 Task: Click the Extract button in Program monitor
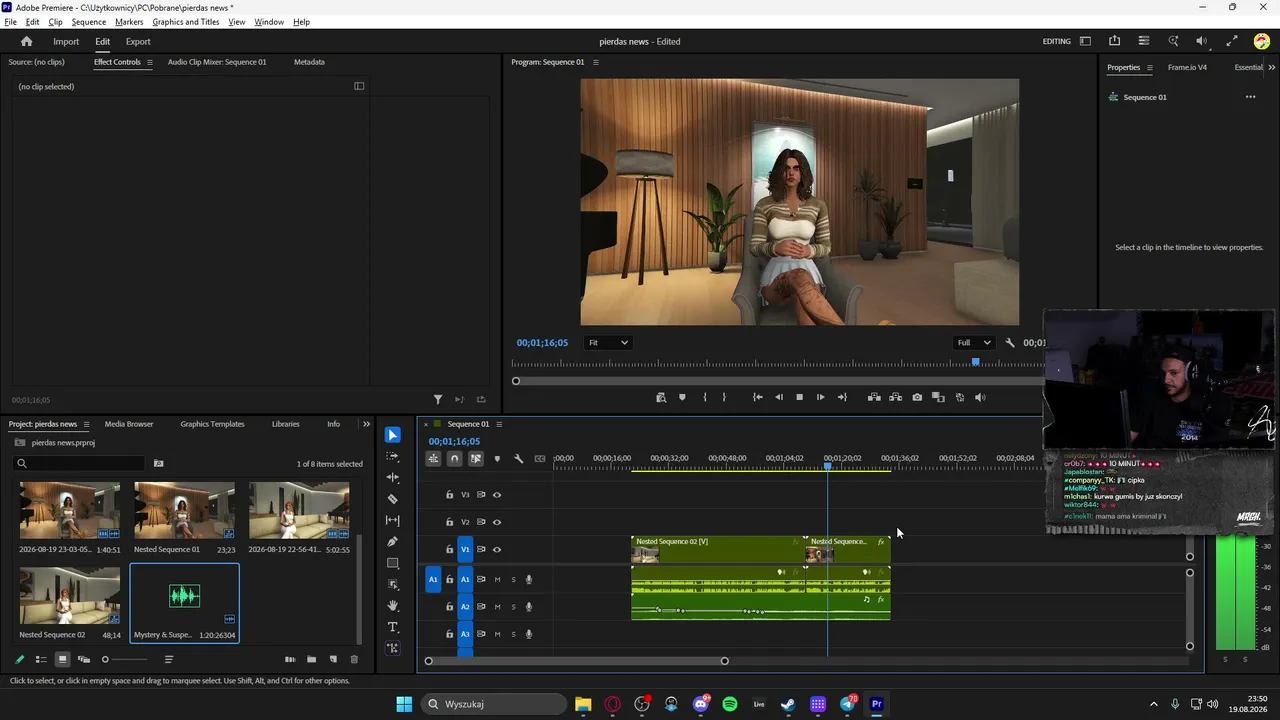click(x=895, y=397)
